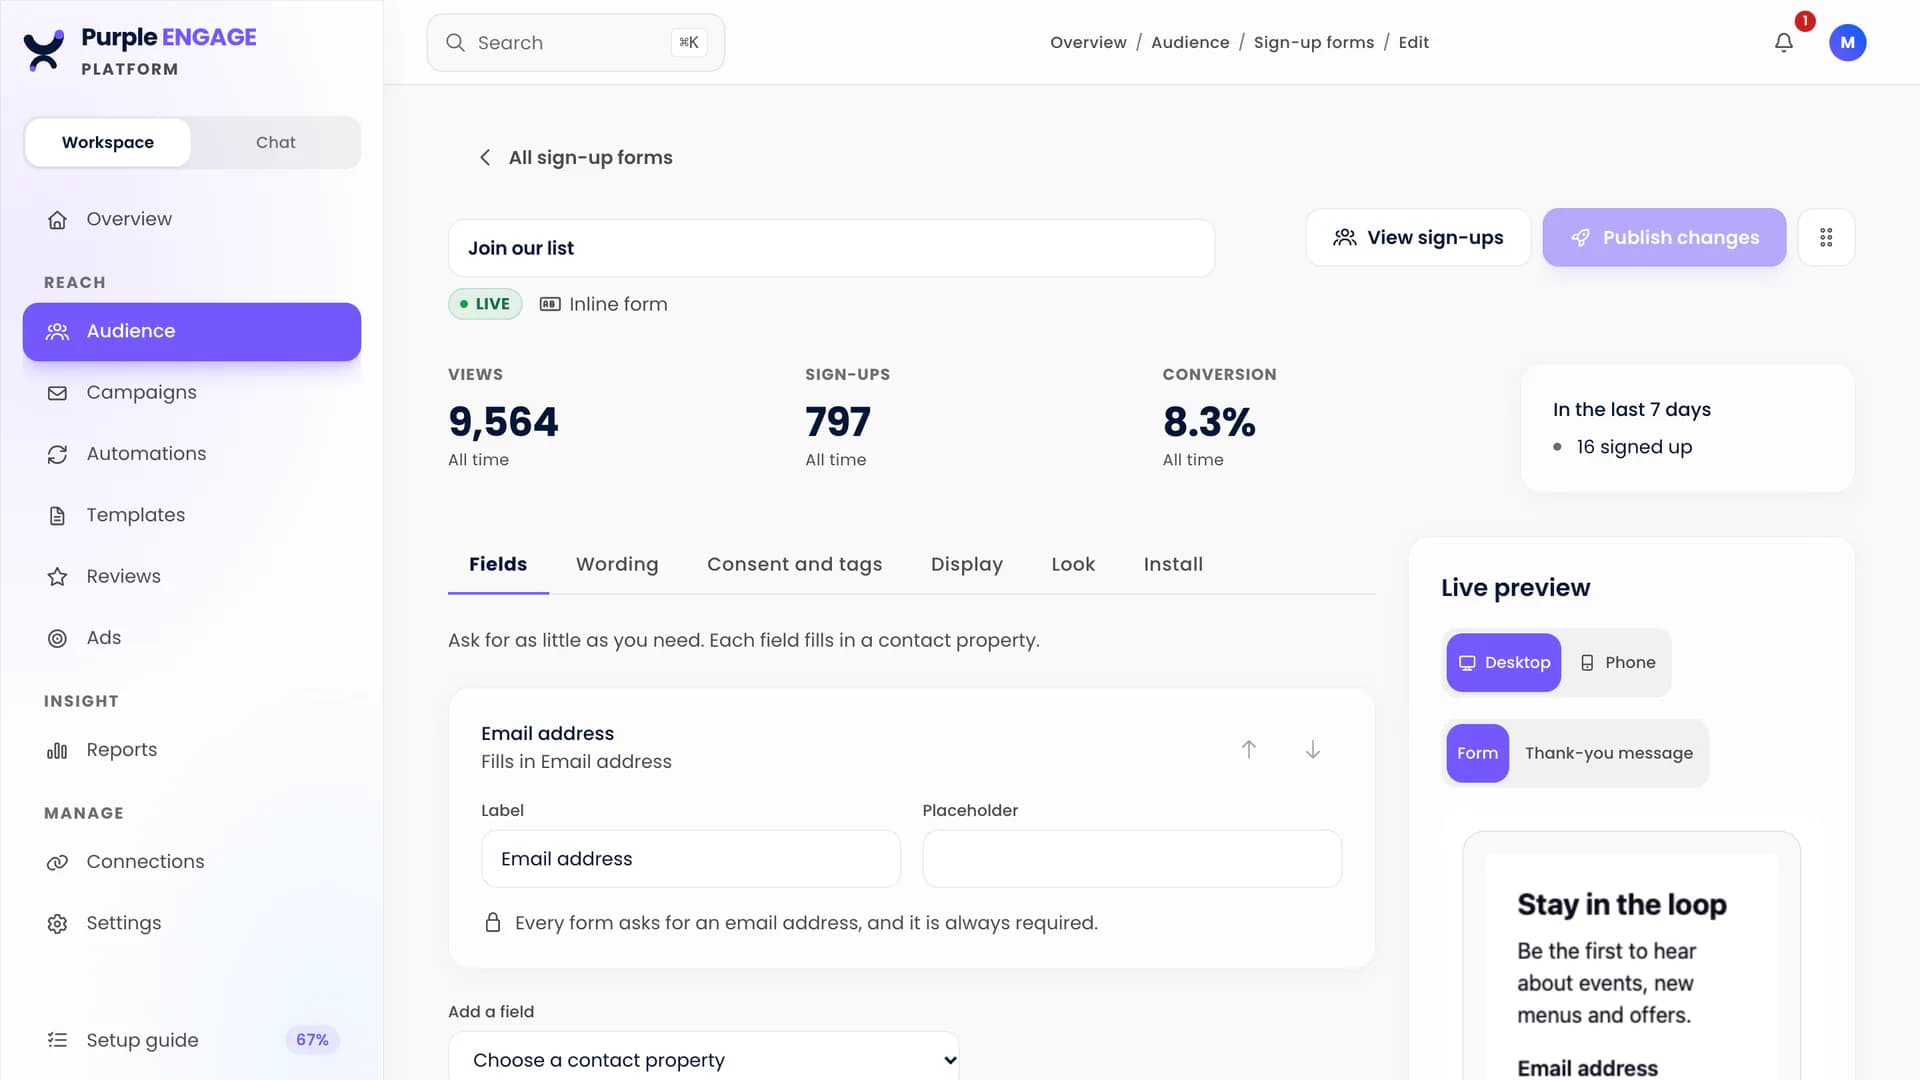Image resolution: width=1920 pixels, height=1080 pixels.
Task: Open the Consent and tags tab
Action: 795,564
